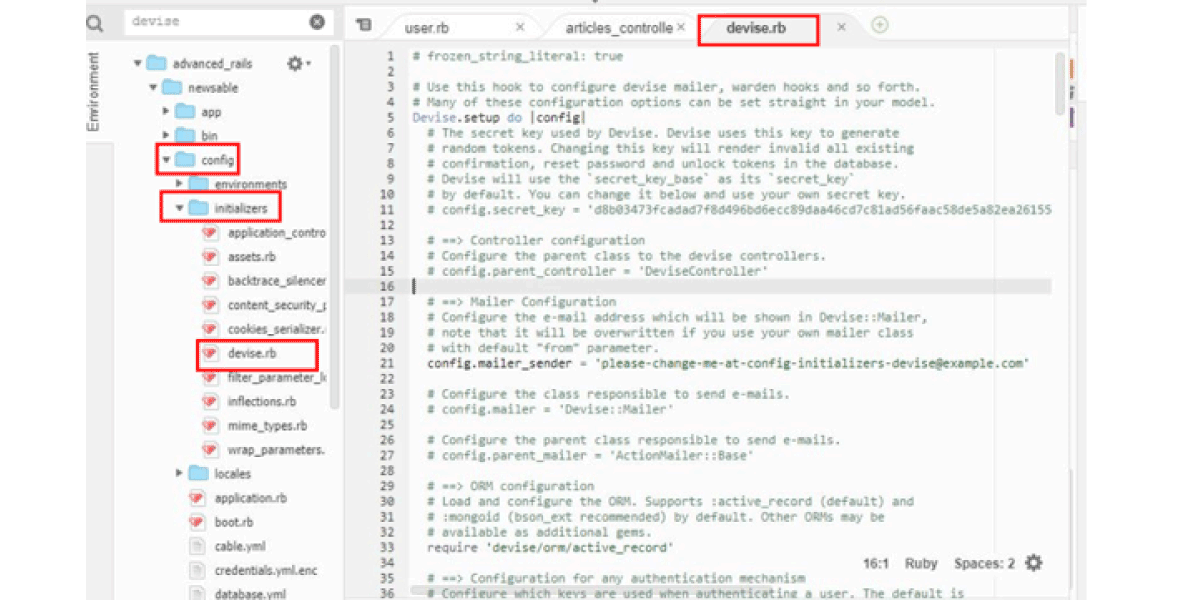Screen dimensions: 1200x600
Task: Click file icon beside credentials.yml.enc
Action: (x=197, y=570)
